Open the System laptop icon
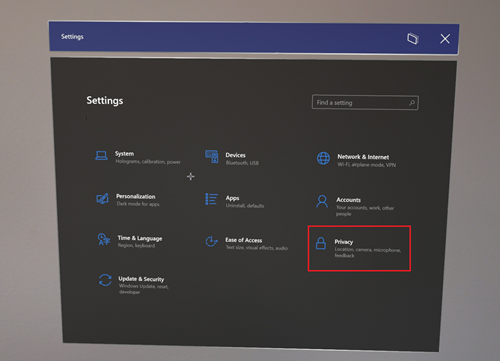This screenshot has width=500, height=361. 101,155
